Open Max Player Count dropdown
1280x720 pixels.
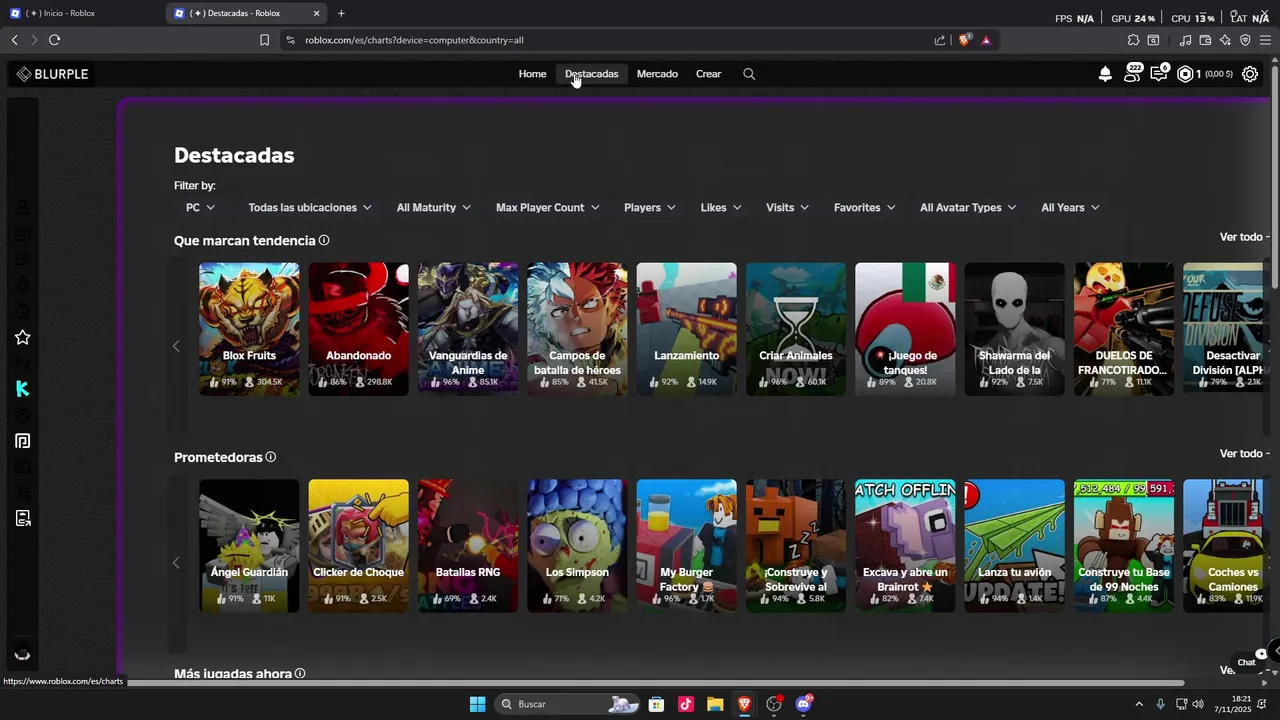[x=548, y=208]
